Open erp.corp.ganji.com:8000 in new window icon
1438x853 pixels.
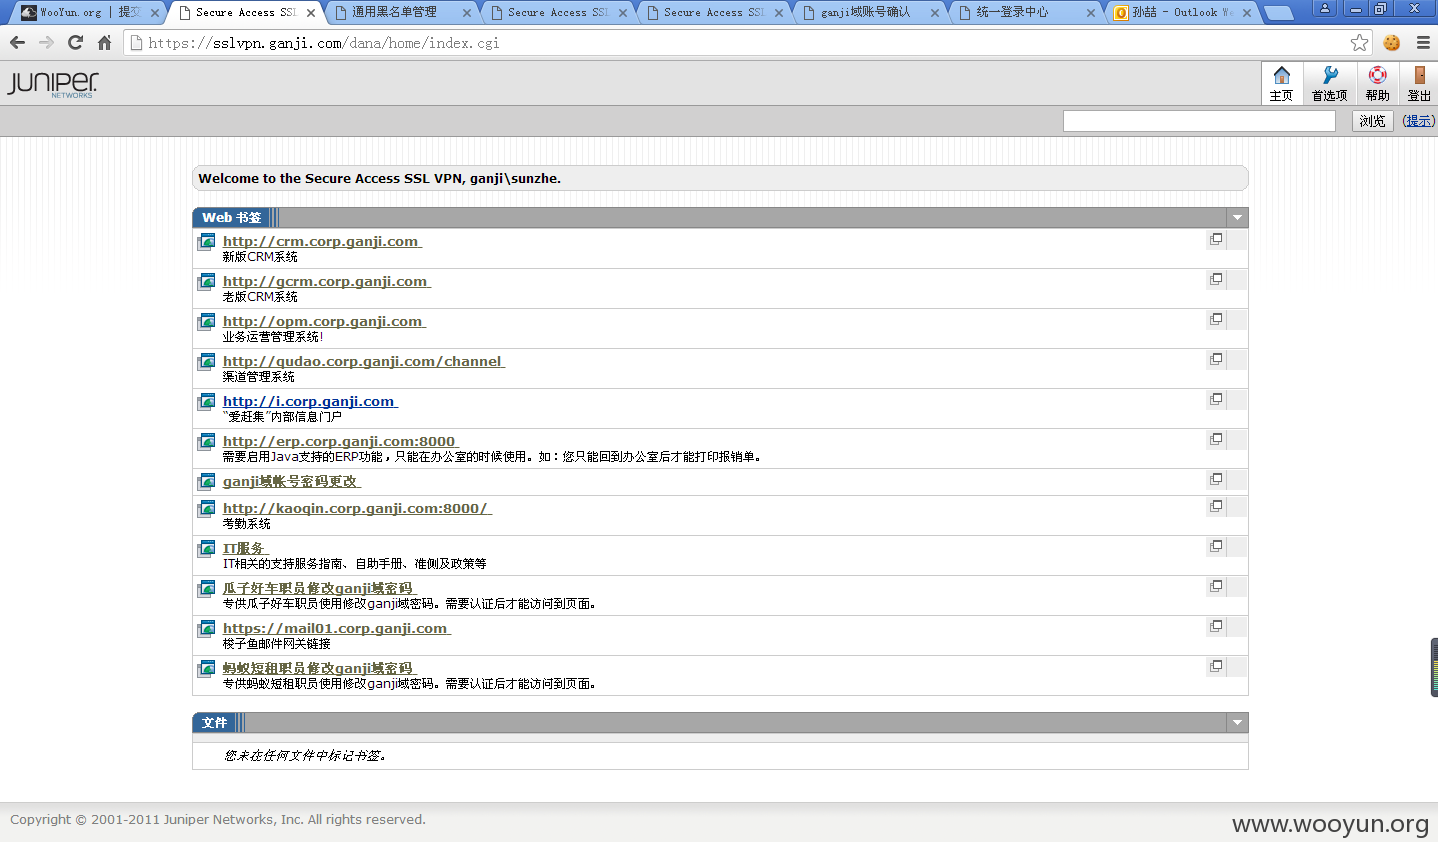[x=1216, y=439]
